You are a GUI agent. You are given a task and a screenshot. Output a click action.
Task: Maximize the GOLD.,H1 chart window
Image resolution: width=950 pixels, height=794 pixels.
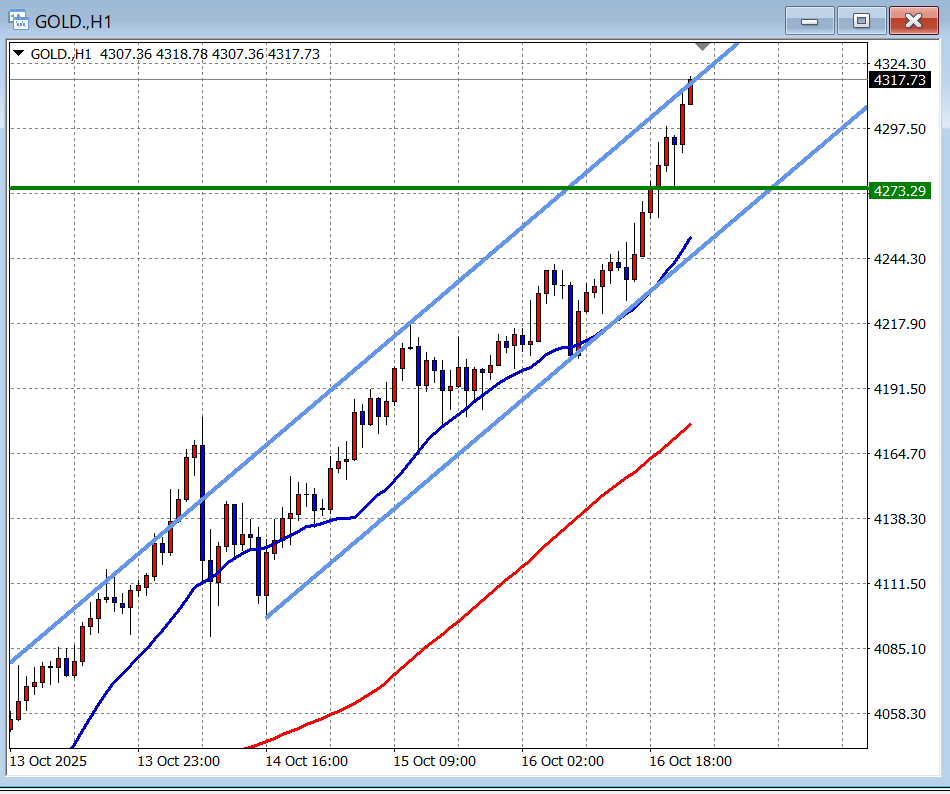(861, 20)
